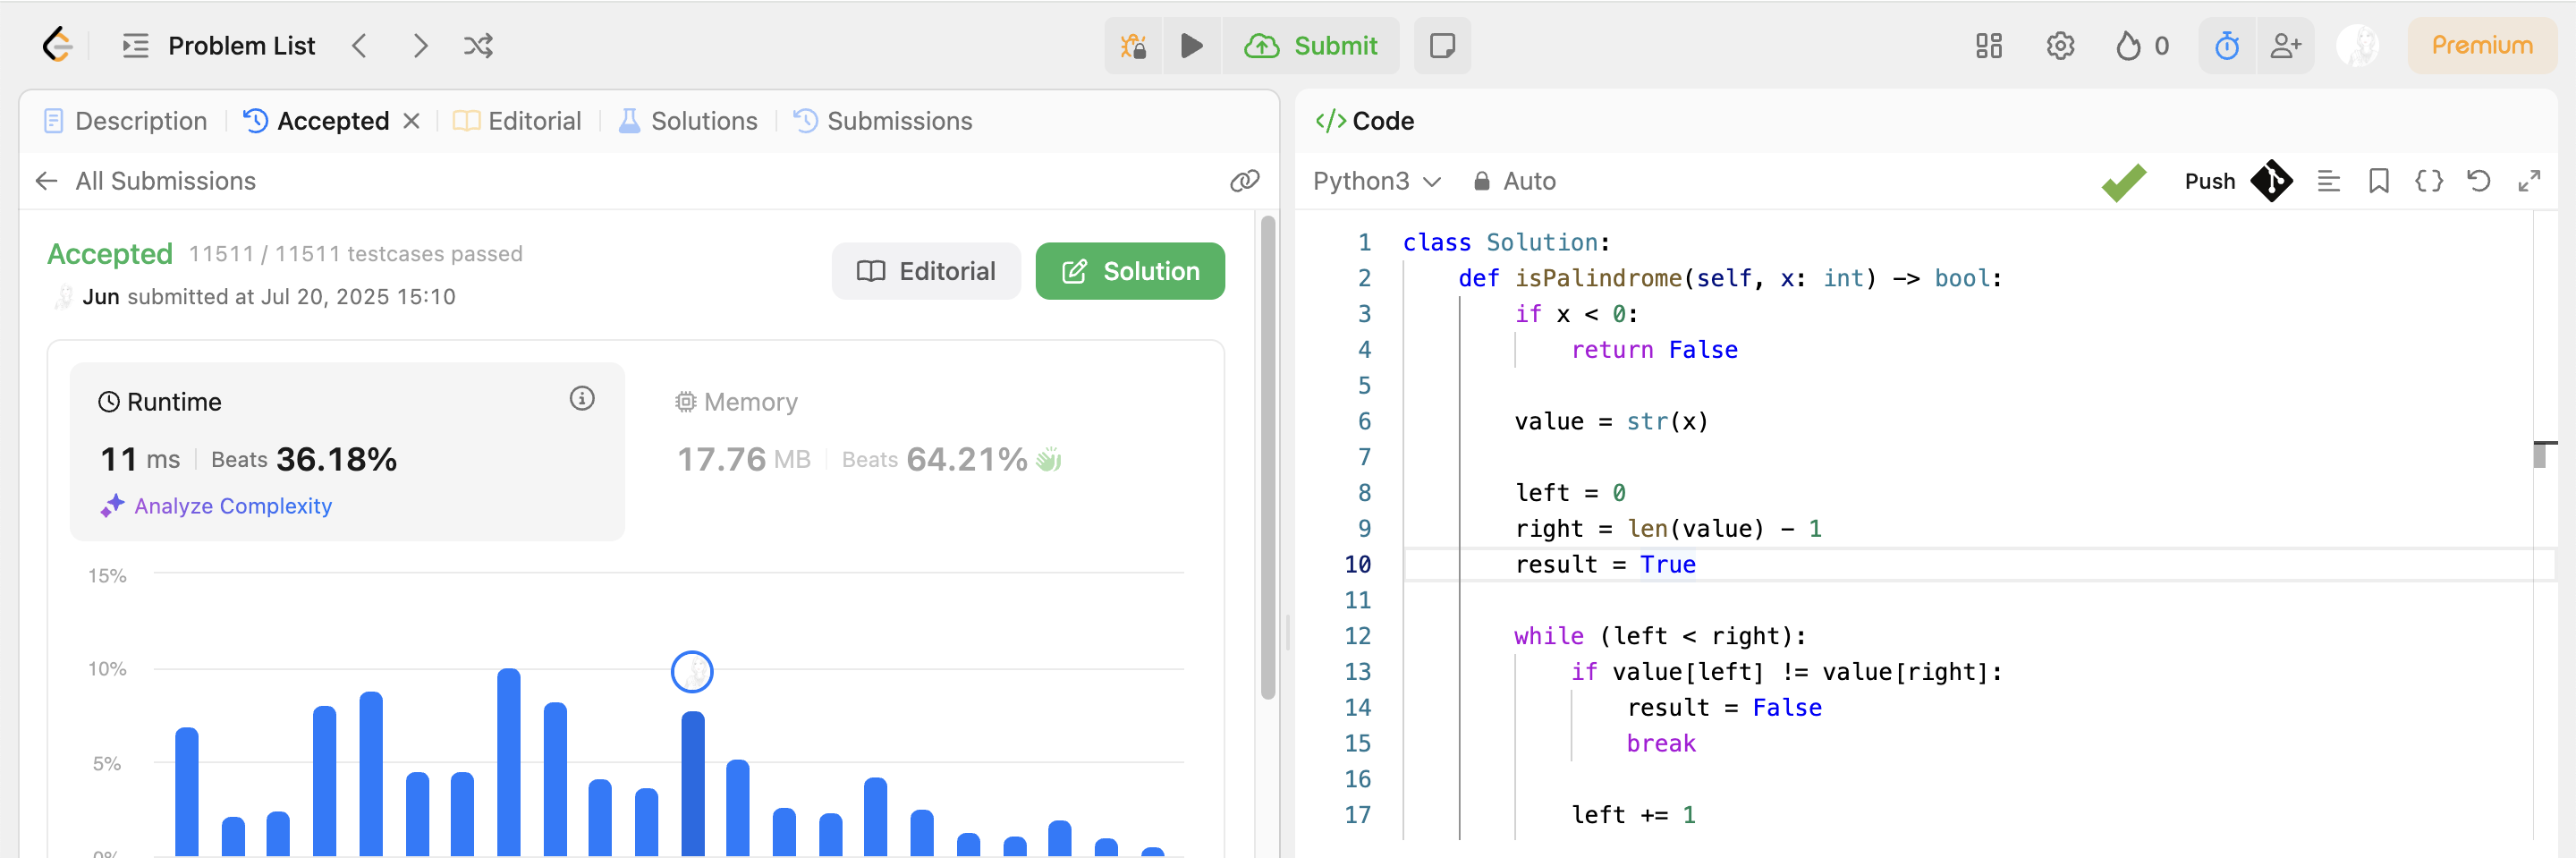Click the avatar marker on runtime chart
This screenshot has height=858, width=2576.
click(692, 672)
